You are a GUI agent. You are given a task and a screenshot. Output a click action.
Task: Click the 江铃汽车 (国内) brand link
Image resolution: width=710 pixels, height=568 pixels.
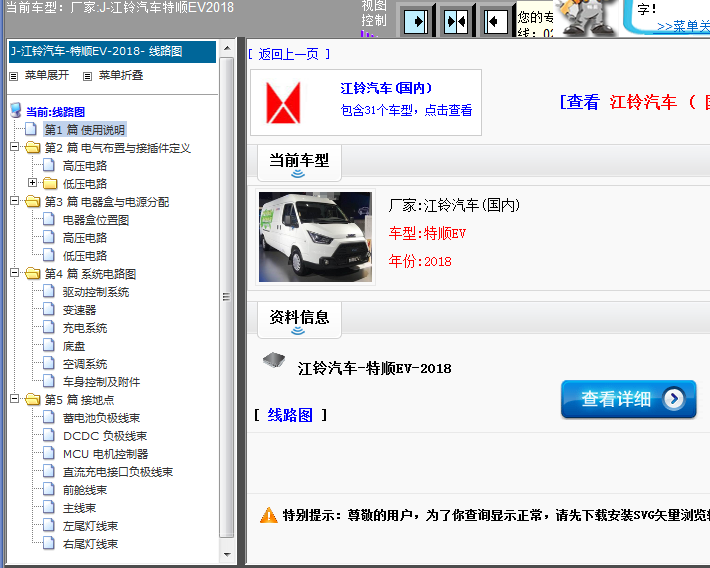(x=386, y=88)
